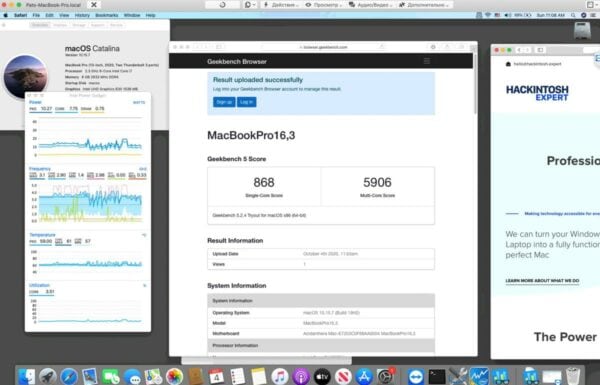
Task: Open the Geekbench Browser hamburger menu
Action: click(427, 61)
